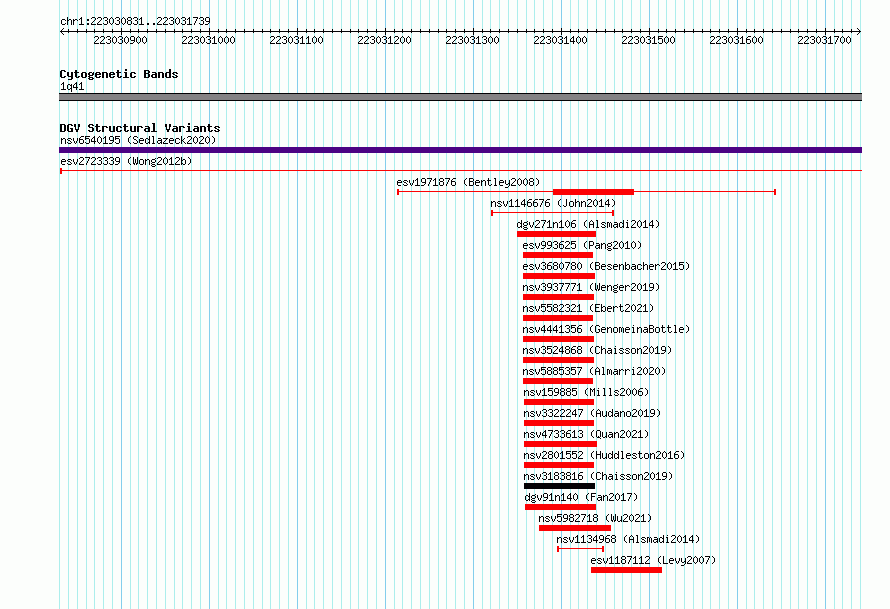Click ruler position 223031200
Viewport: 890px width, 609px height.
click(x=384, y=40)
